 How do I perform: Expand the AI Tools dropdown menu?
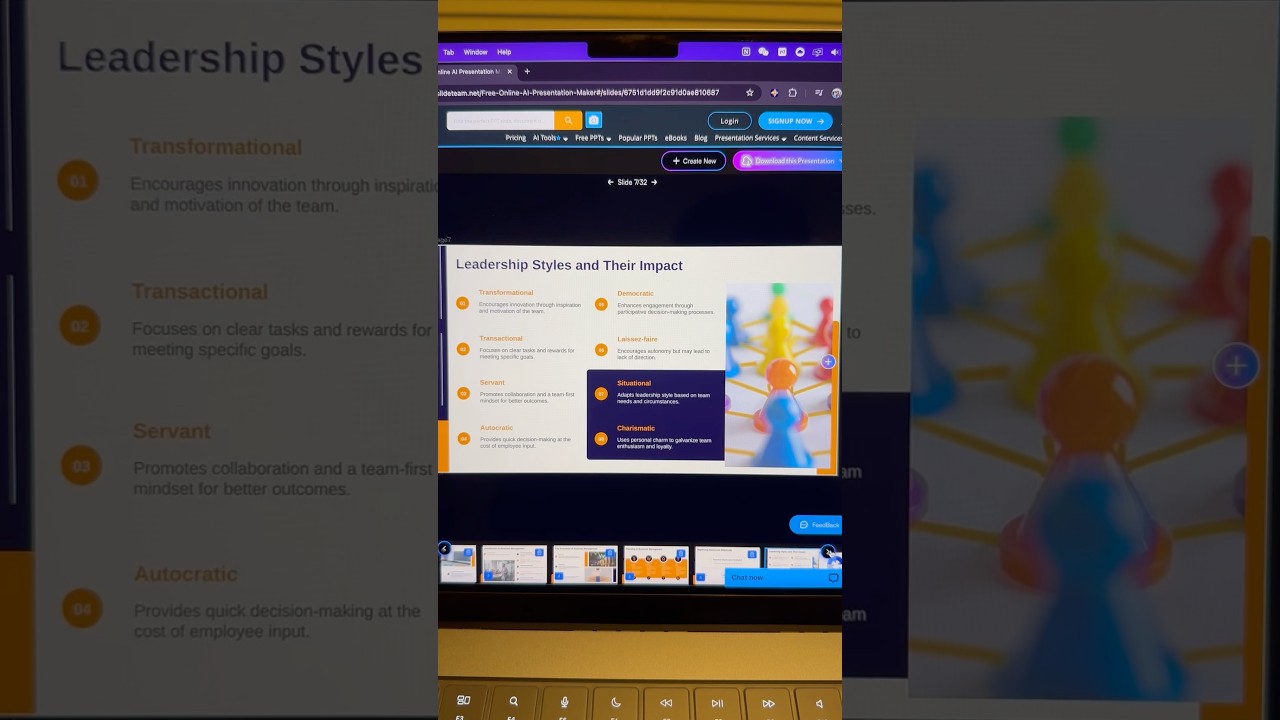click(550, 138)
